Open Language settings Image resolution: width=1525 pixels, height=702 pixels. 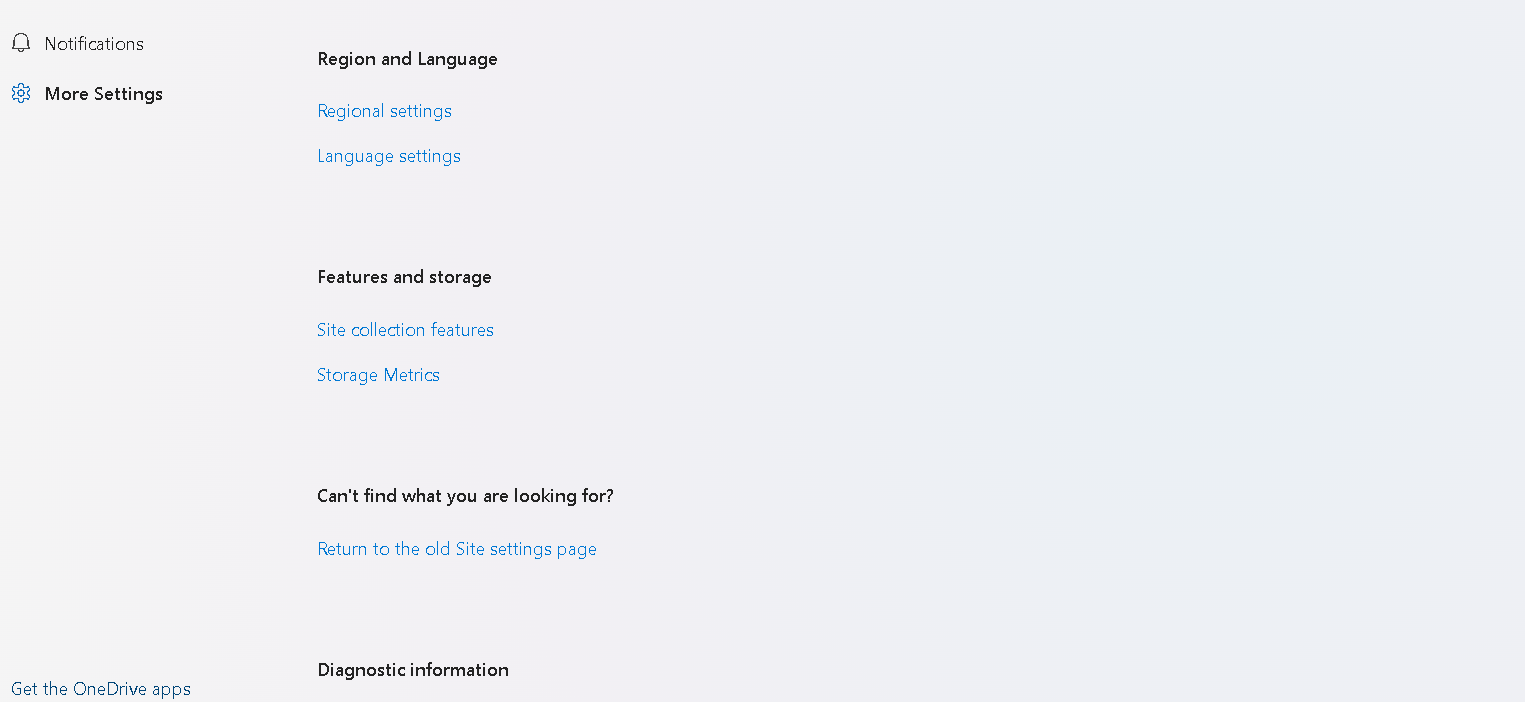coord(389,156)
